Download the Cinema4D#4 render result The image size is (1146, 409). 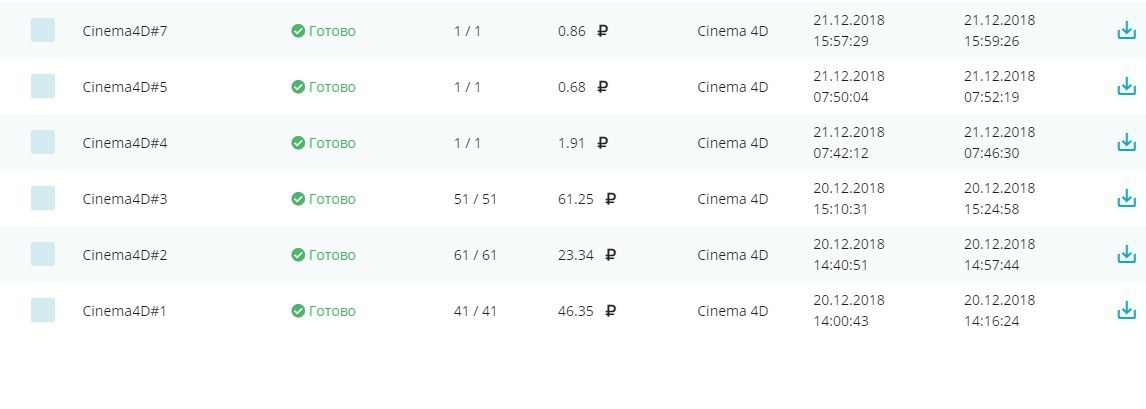(x=1127, y=143)
